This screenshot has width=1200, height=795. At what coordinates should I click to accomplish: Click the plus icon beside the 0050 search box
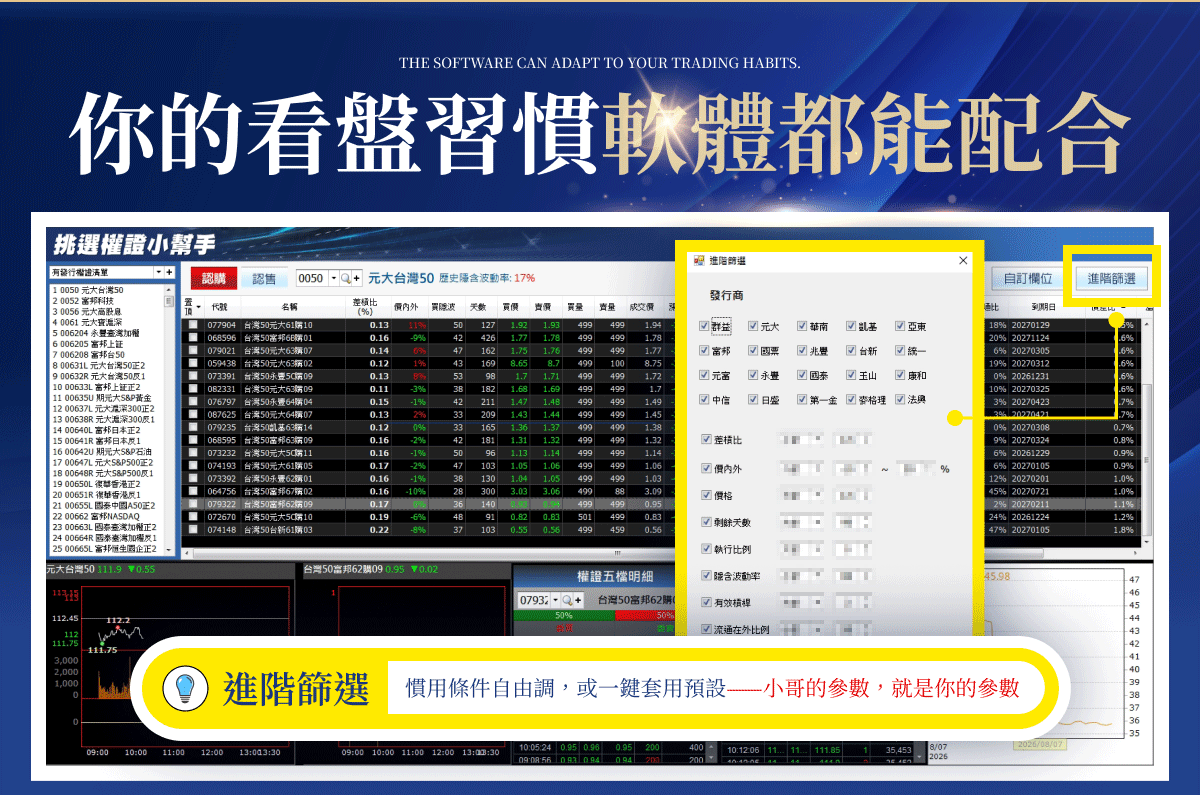[356, 279]
